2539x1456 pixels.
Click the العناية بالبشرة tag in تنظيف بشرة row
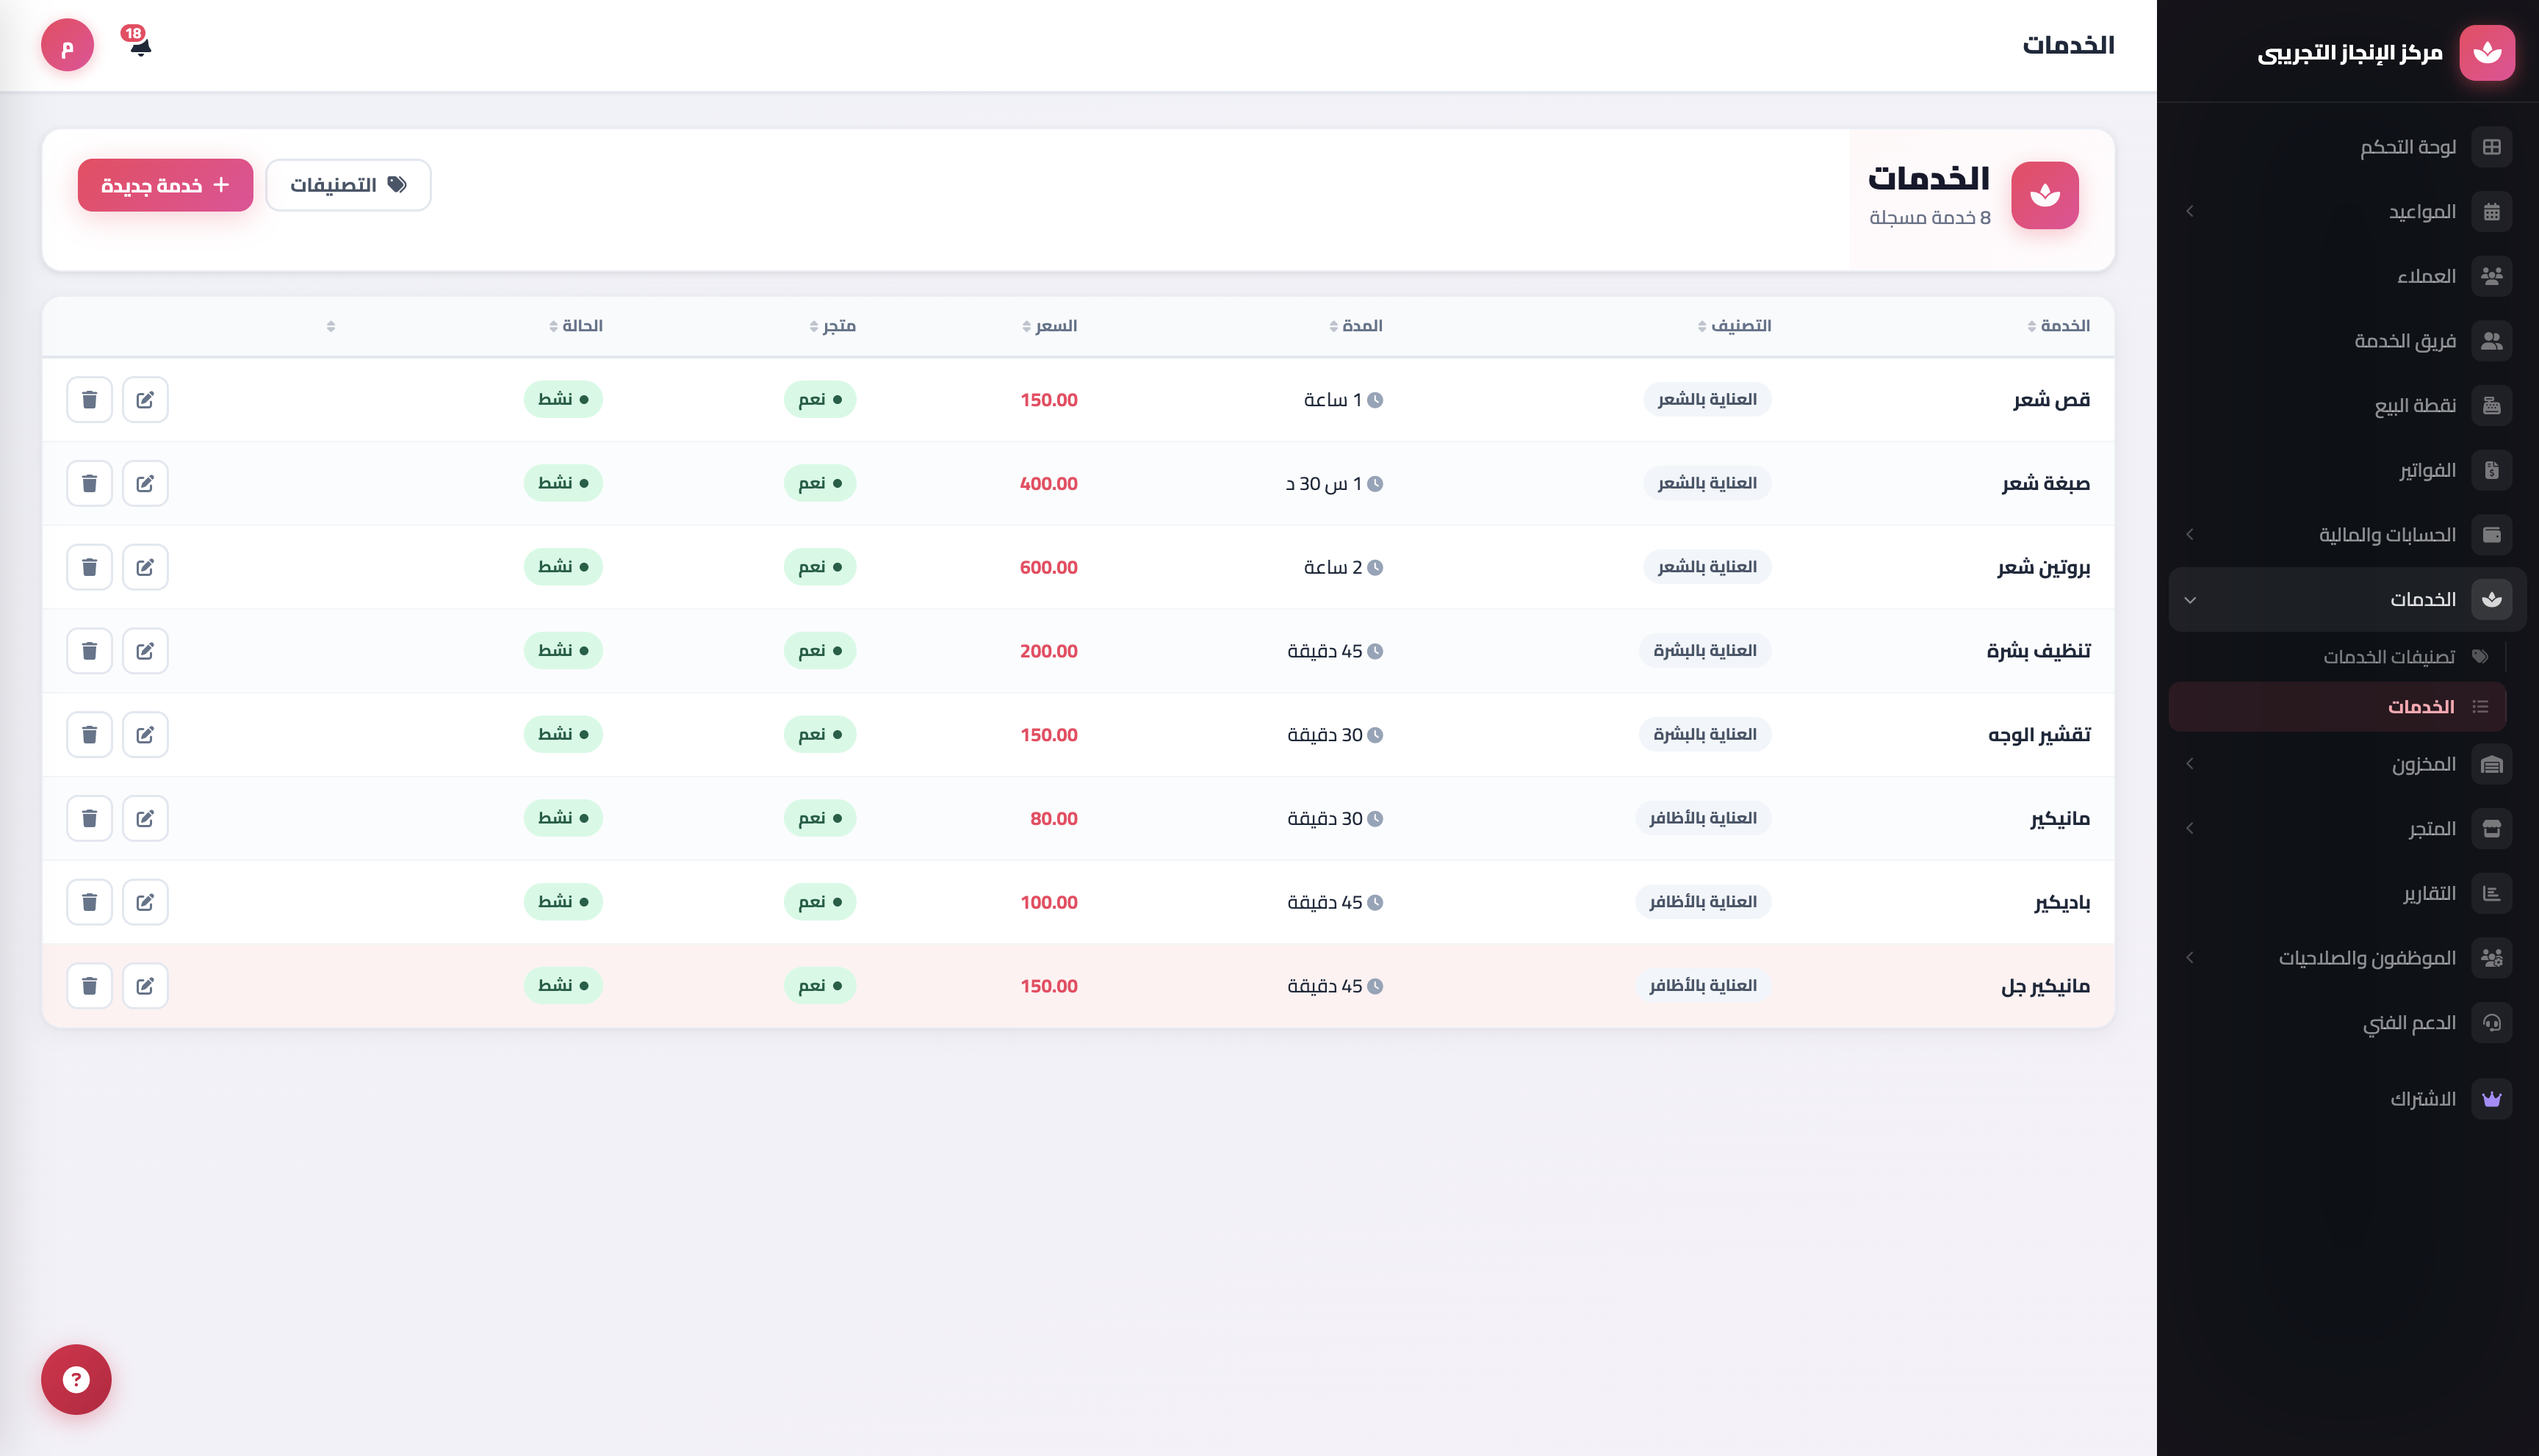point(1705,651)
